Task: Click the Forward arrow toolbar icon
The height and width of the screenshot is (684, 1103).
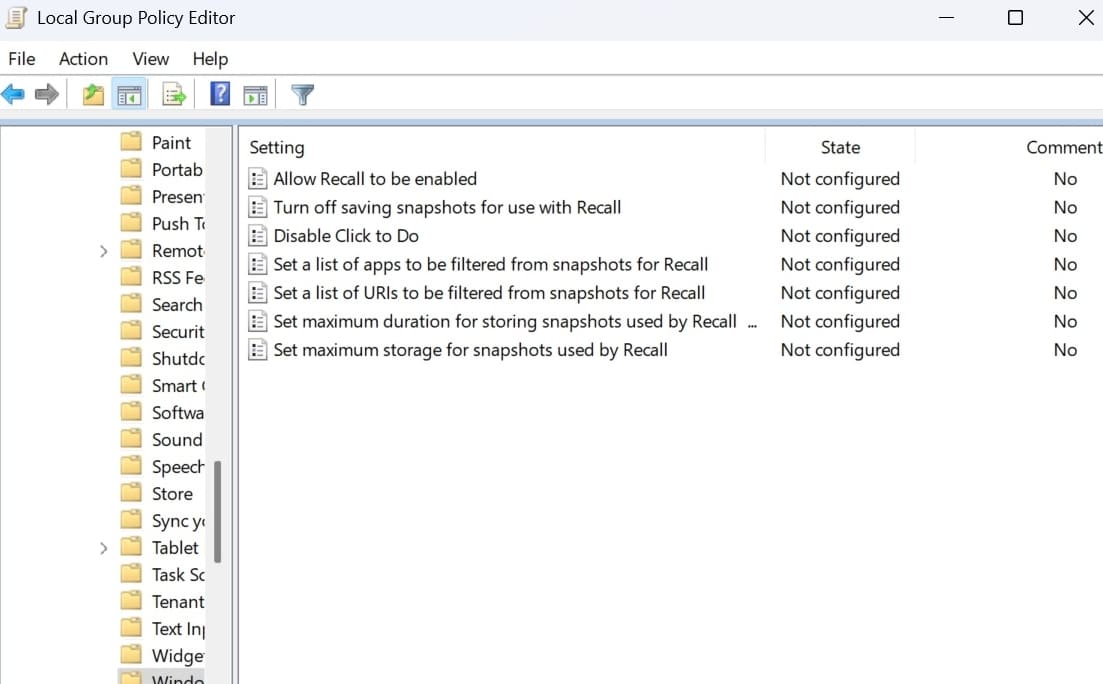Action: click(x=46, y=95)
